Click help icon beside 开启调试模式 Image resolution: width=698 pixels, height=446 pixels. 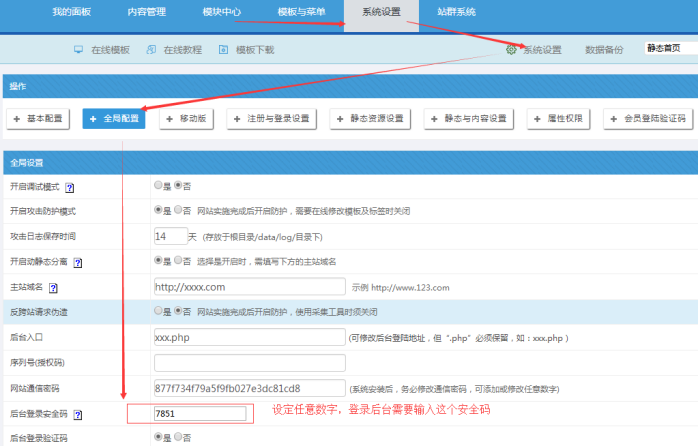pos(69,187)
